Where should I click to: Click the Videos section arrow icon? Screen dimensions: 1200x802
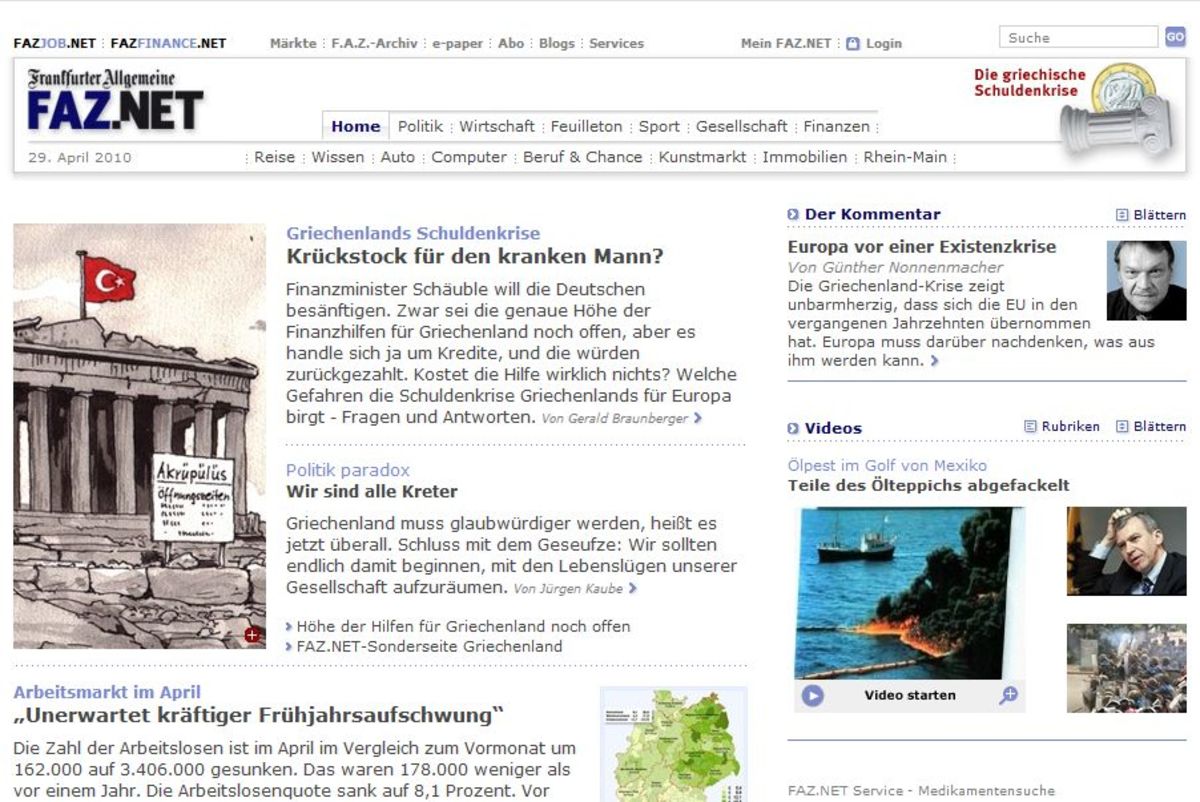793,428
